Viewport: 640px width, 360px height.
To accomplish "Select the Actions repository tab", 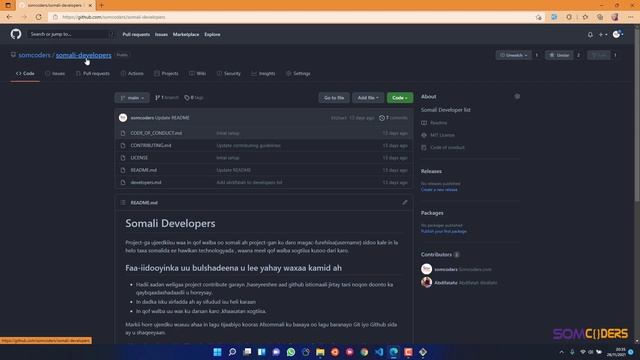I will 132,73.
